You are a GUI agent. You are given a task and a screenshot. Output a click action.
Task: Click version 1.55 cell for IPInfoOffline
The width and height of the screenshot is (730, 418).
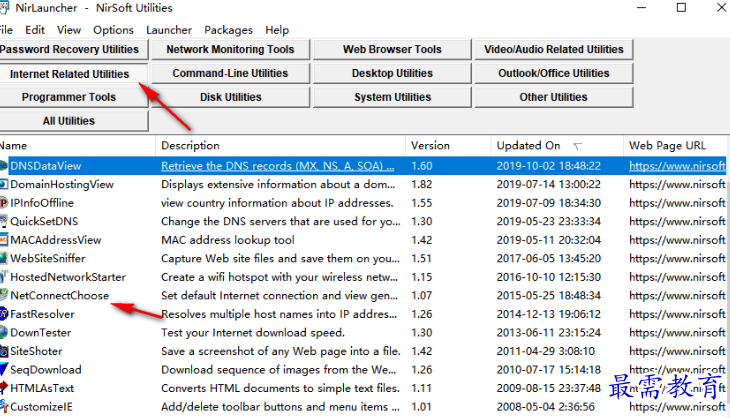point(421,203)
